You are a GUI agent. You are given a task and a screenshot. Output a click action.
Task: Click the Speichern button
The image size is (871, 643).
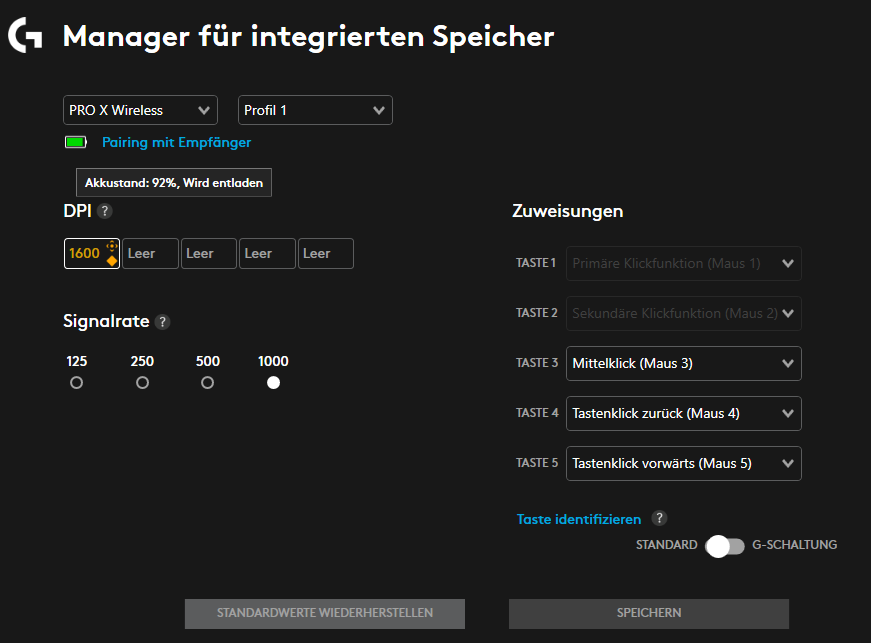point(649,613)
